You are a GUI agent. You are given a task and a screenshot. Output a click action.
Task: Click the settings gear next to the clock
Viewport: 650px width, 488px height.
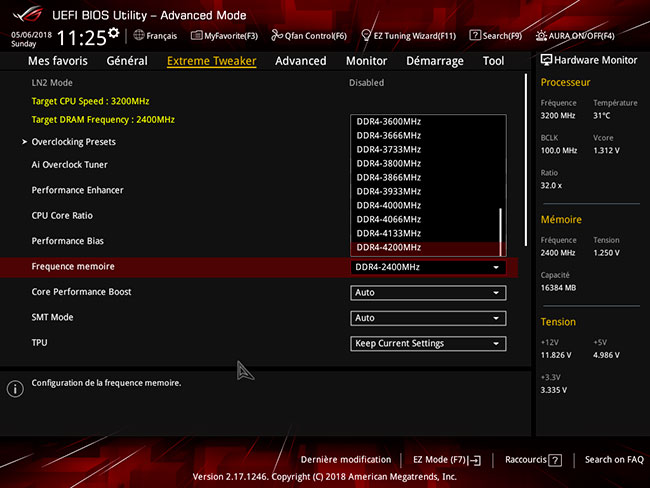113,33
